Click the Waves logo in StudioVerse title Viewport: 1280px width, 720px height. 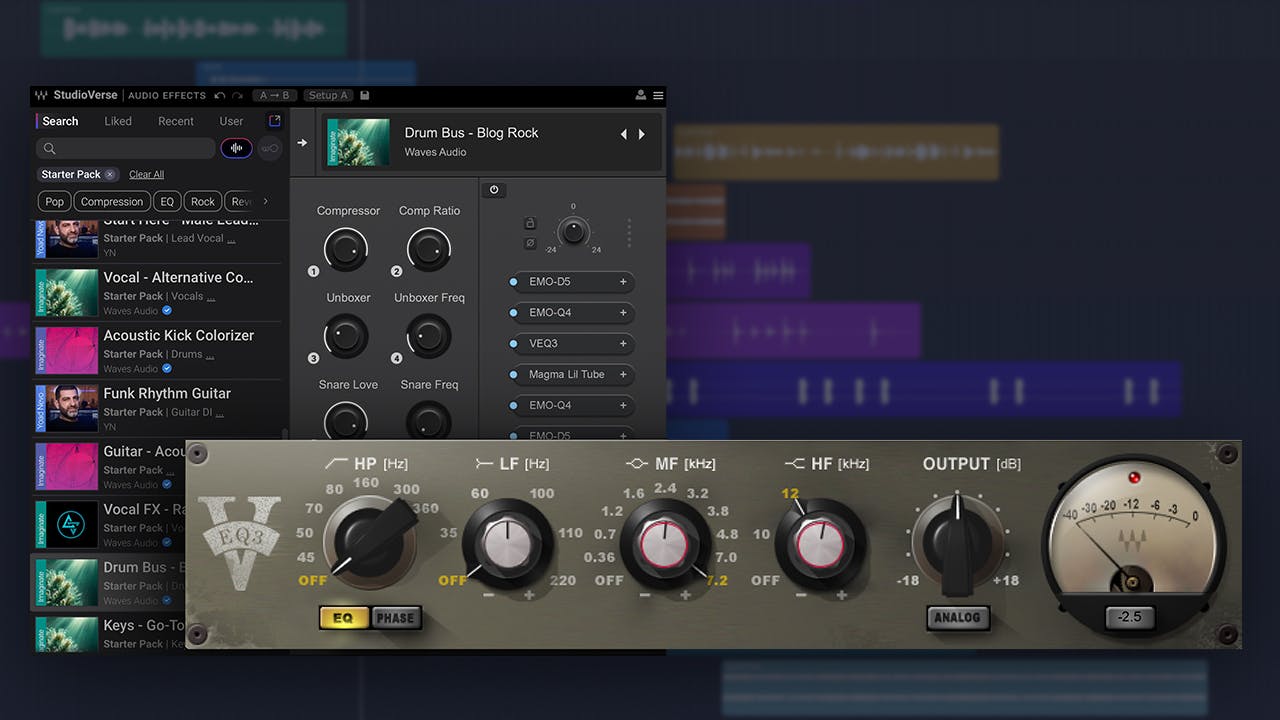tap(41, 96)
